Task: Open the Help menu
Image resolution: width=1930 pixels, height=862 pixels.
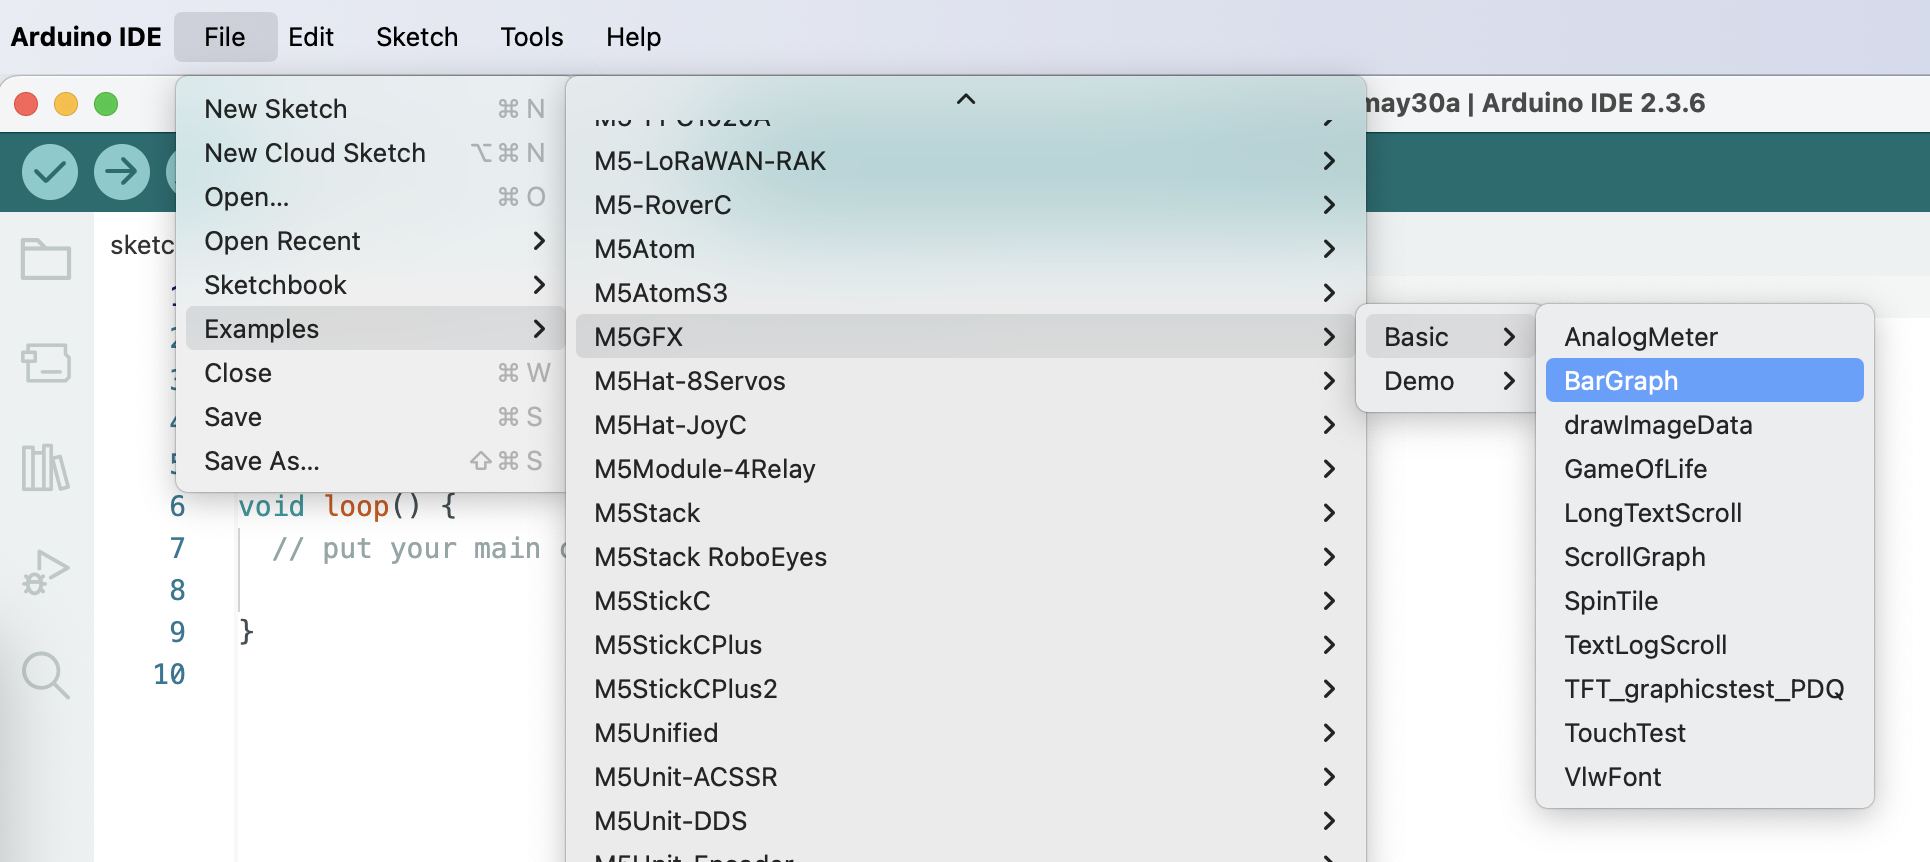Action: (633, 37)
